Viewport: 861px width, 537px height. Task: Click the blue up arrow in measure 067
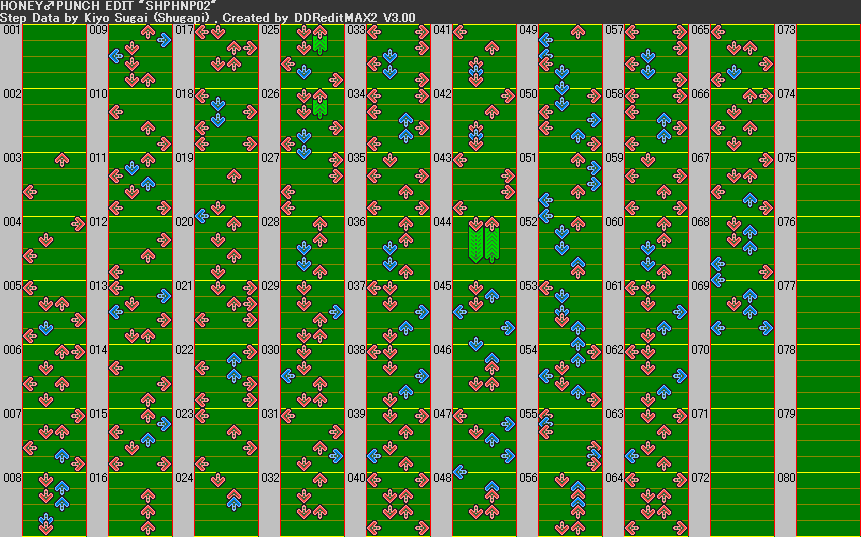749,199
